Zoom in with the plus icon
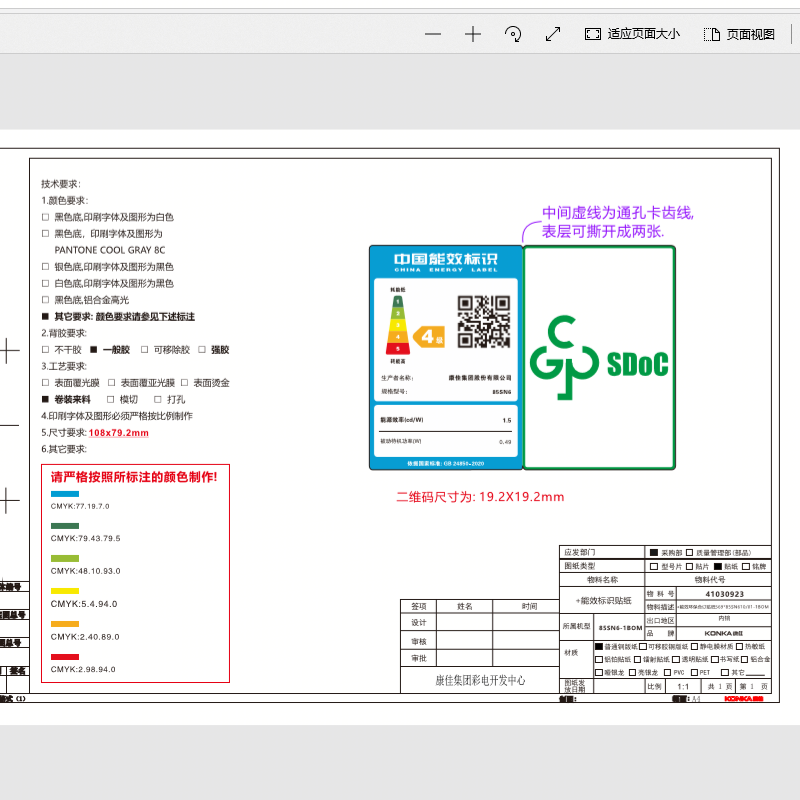Screen dimensions: 800x800 tap(473, 34)
